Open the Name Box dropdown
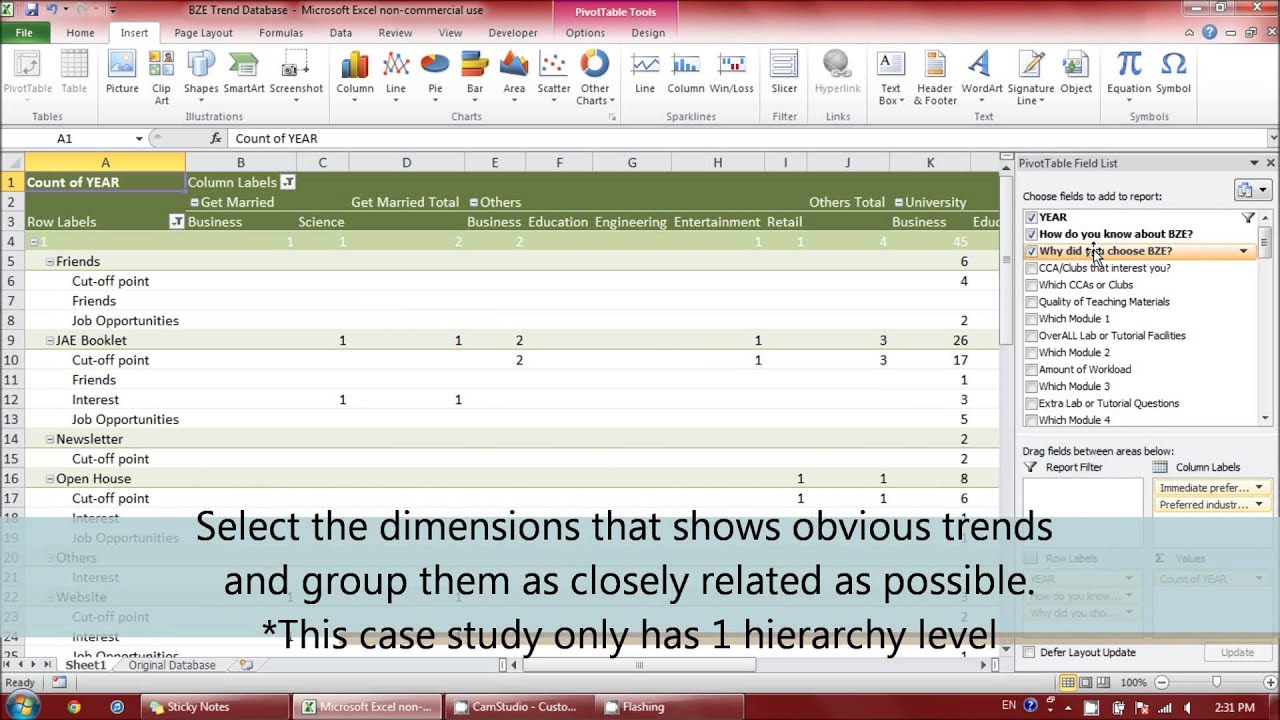The height and width of the screenshot is (720, 1280). point(139,139)
